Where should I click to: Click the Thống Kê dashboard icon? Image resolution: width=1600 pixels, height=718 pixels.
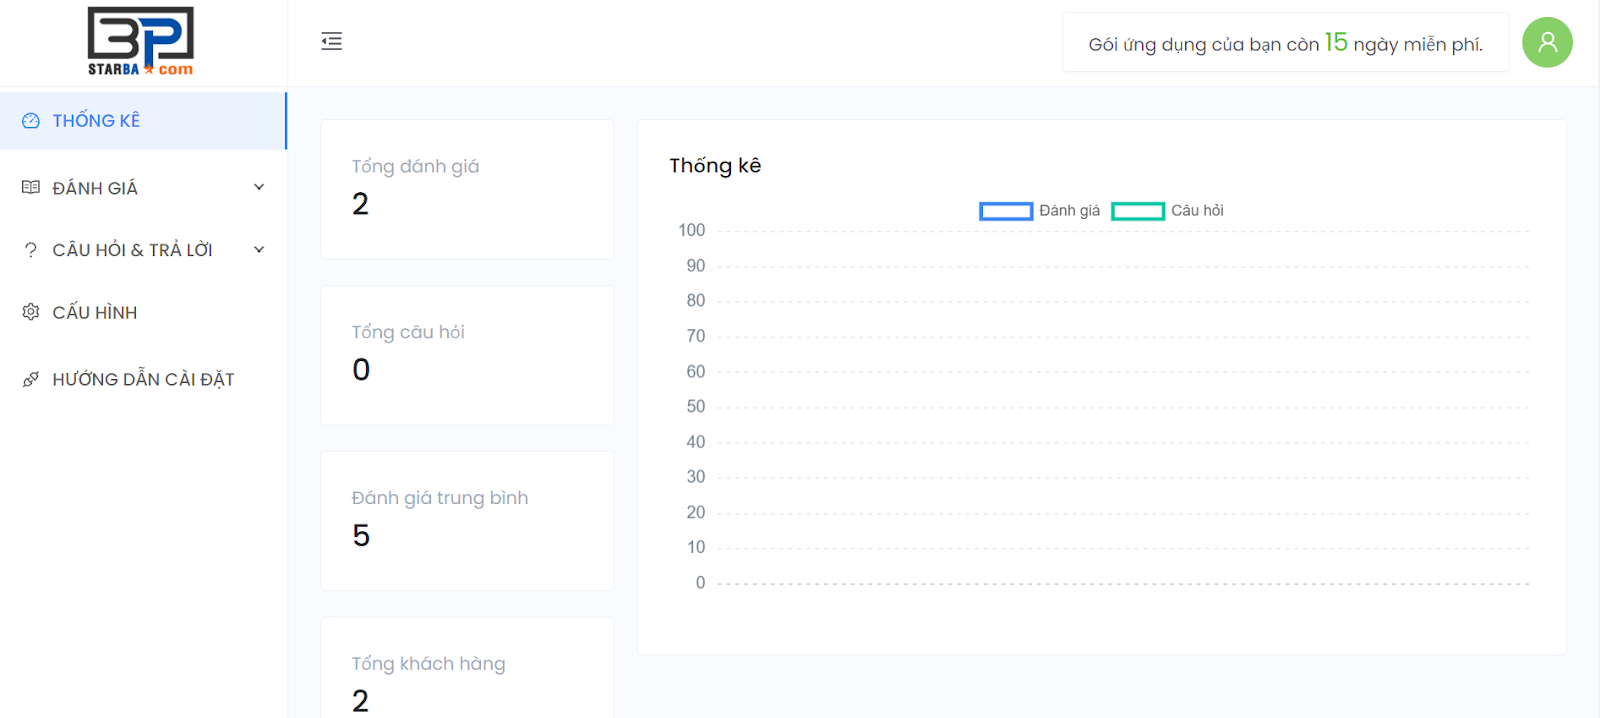tap(31, 121)
